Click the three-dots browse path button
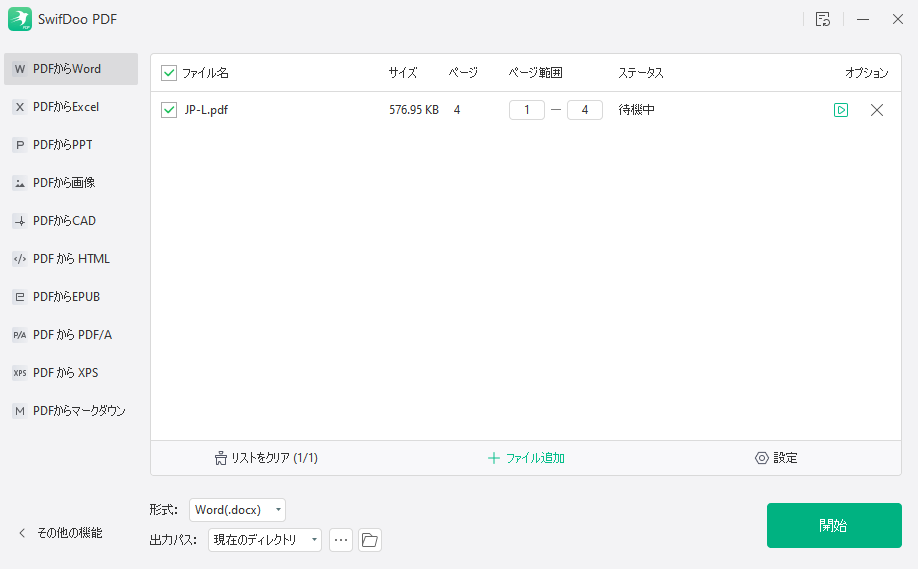 click(x=341, y=540)
